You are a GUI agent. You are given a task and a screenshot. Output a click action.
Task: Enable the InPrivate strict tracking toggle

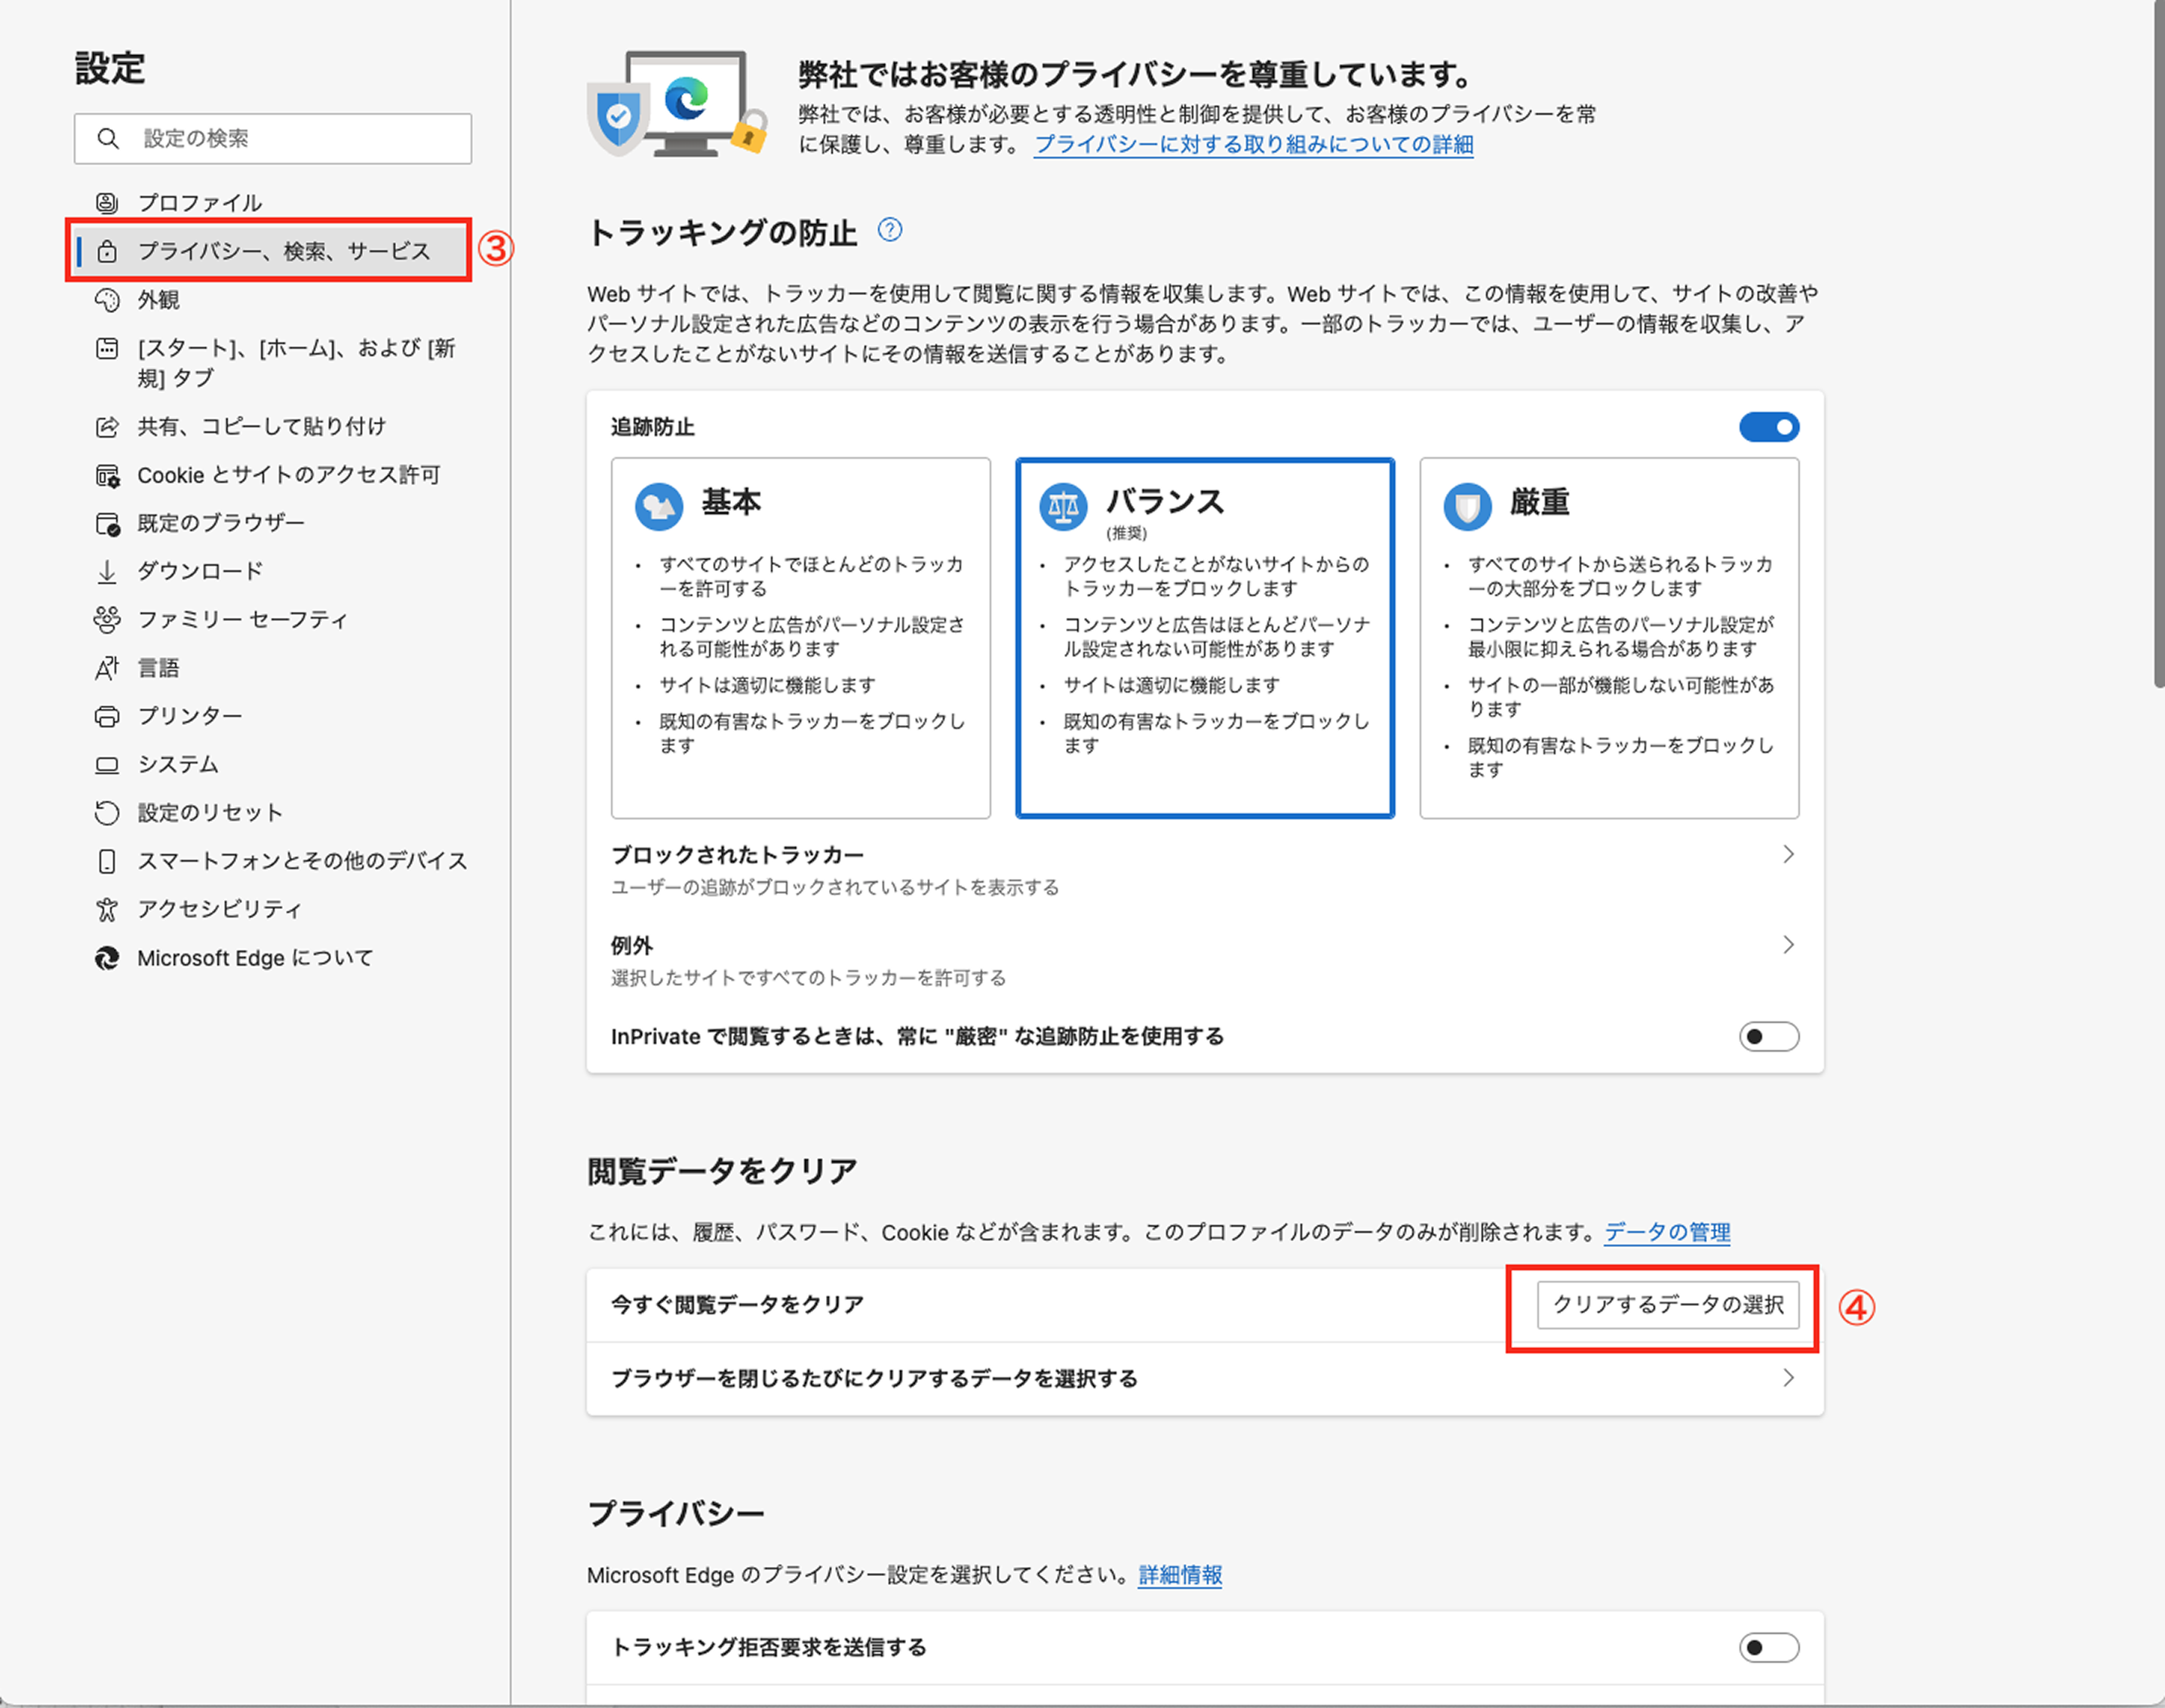(1768, 1037)
